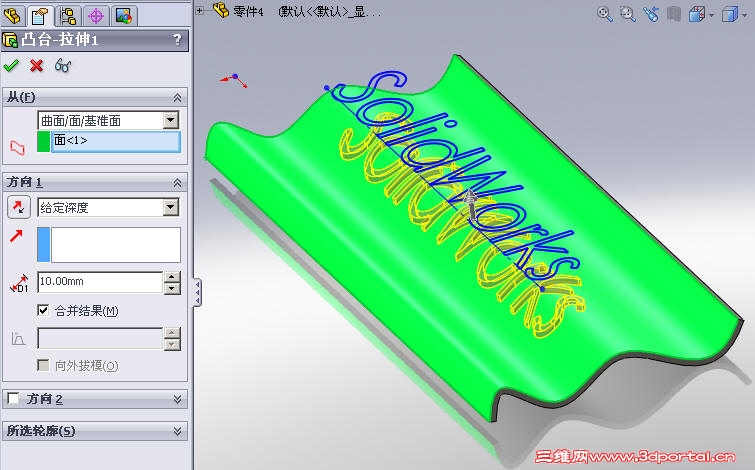Click the help question mark for 凸台-拉伸1
Viewport: 755px width, 470px height.
tap(177, 39)
